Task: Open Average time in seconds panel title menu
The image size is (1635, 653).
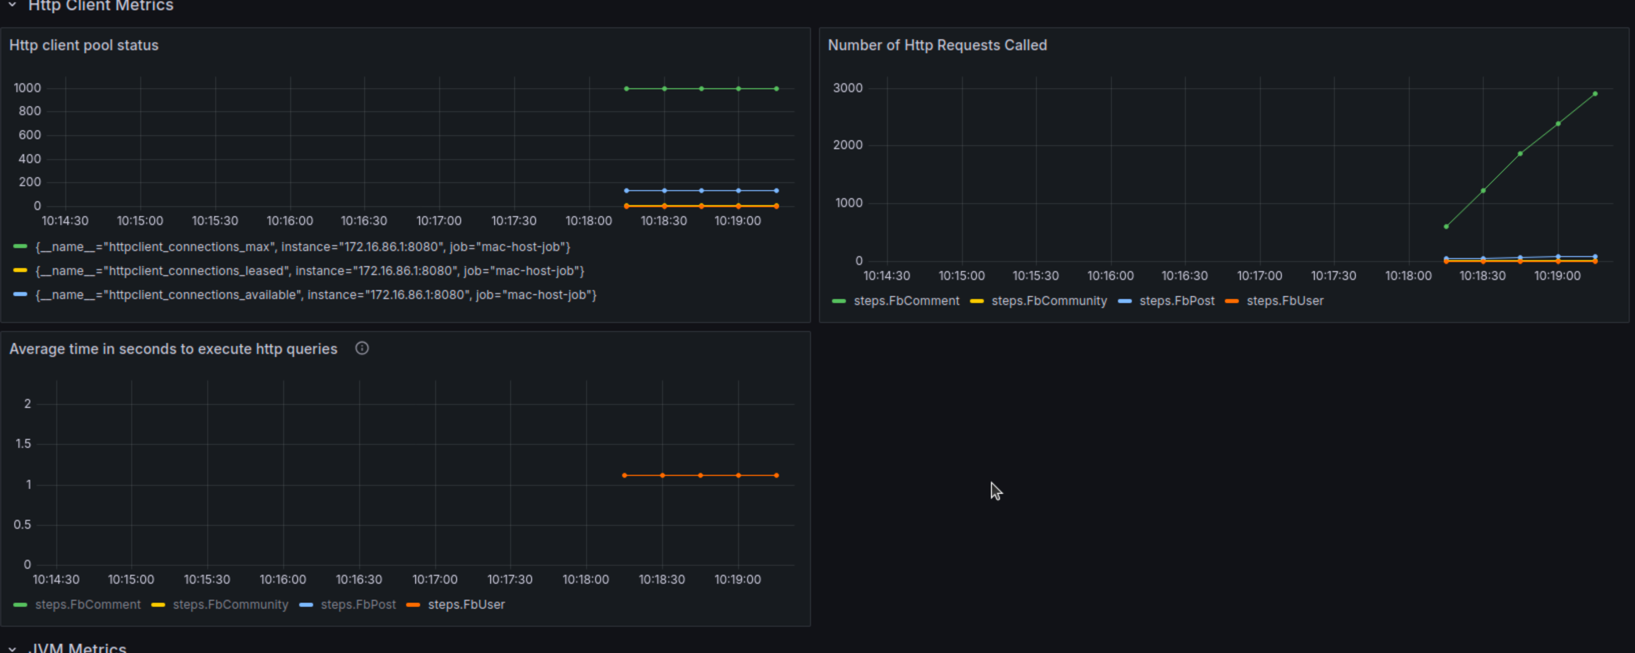Action: 173,349
